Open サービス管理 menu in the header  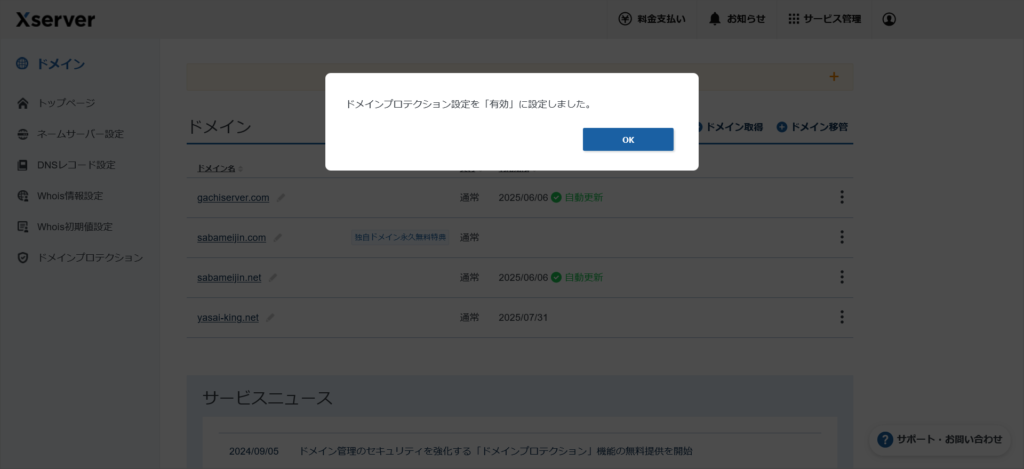click(x=824, y=19)
